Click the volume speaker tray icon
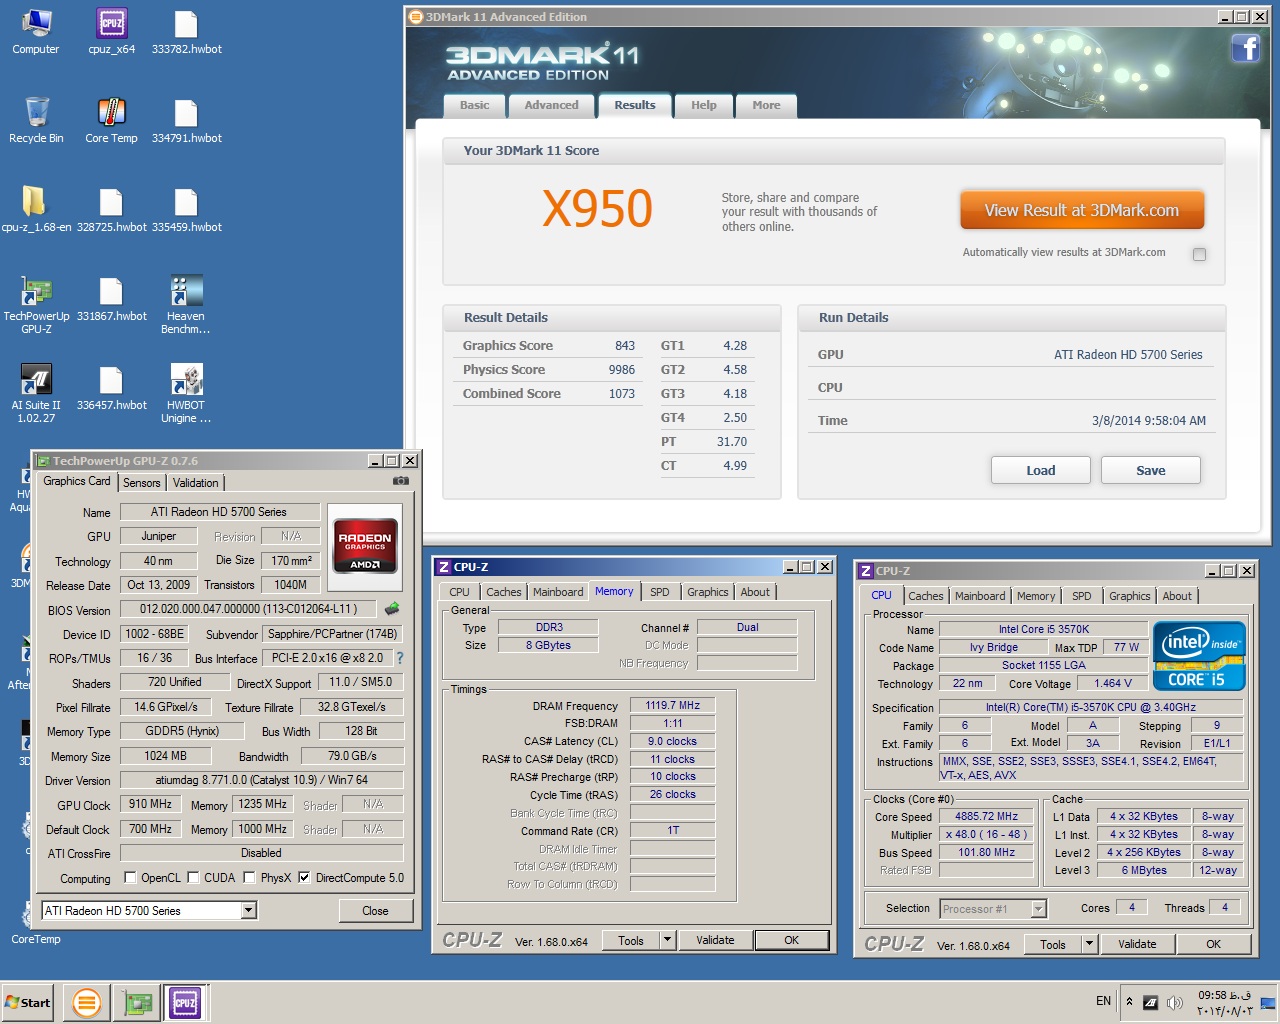The height and width of the screenshot is (1024, 1280). (1175, 1002)
